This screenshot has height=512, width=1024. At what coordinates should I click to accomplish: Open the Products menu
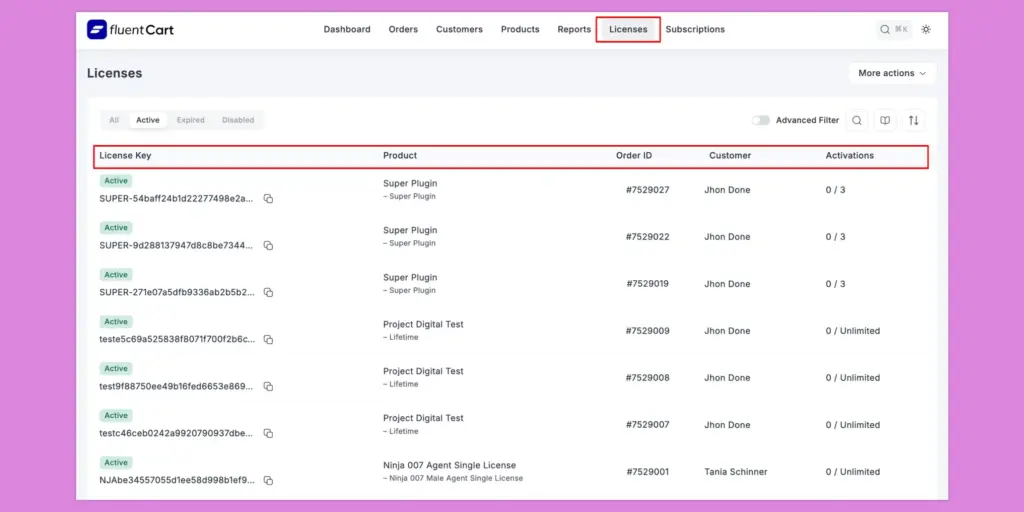(x=520, y=29)
